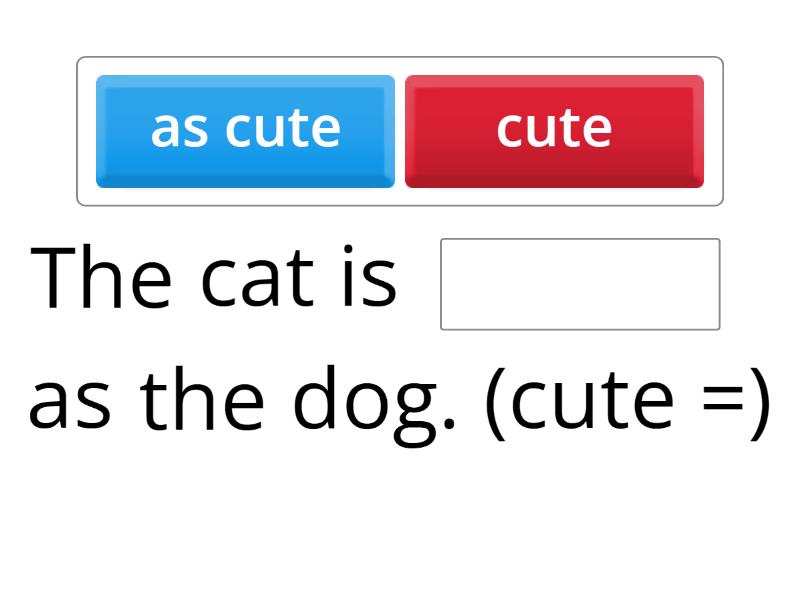This screenshot has width=800, height=600.
Task: Click the answer choices container at the top
Action: tap(400, 130)
